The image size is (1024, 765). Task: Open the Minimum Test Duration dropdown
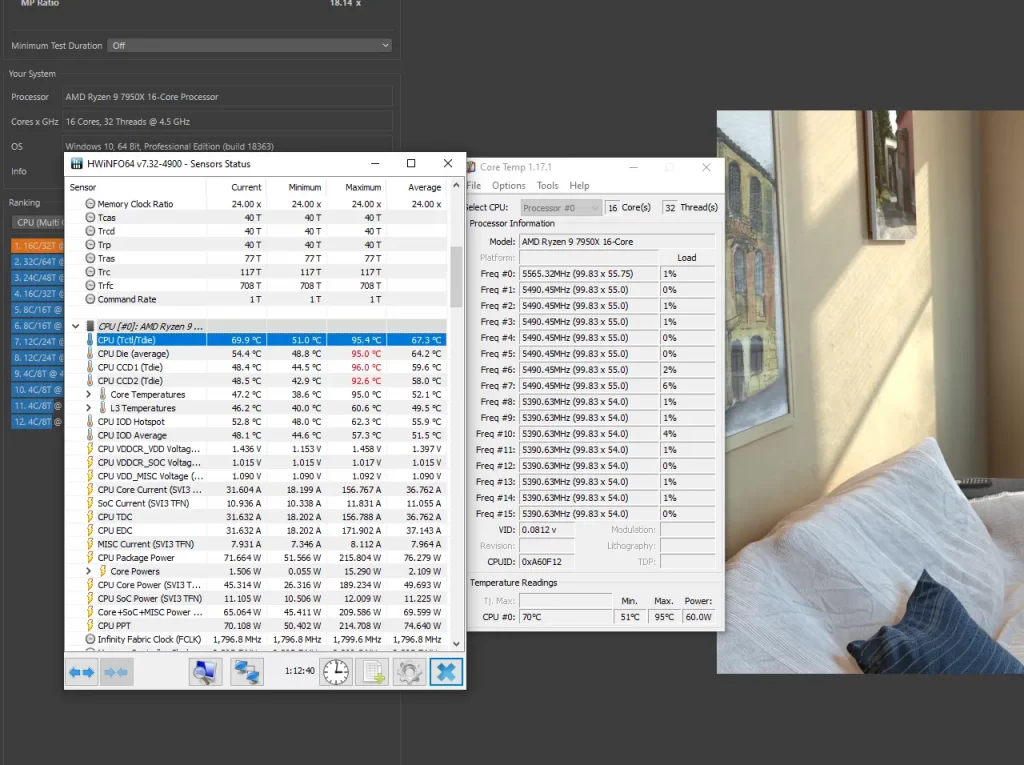(x=250, y=45)
